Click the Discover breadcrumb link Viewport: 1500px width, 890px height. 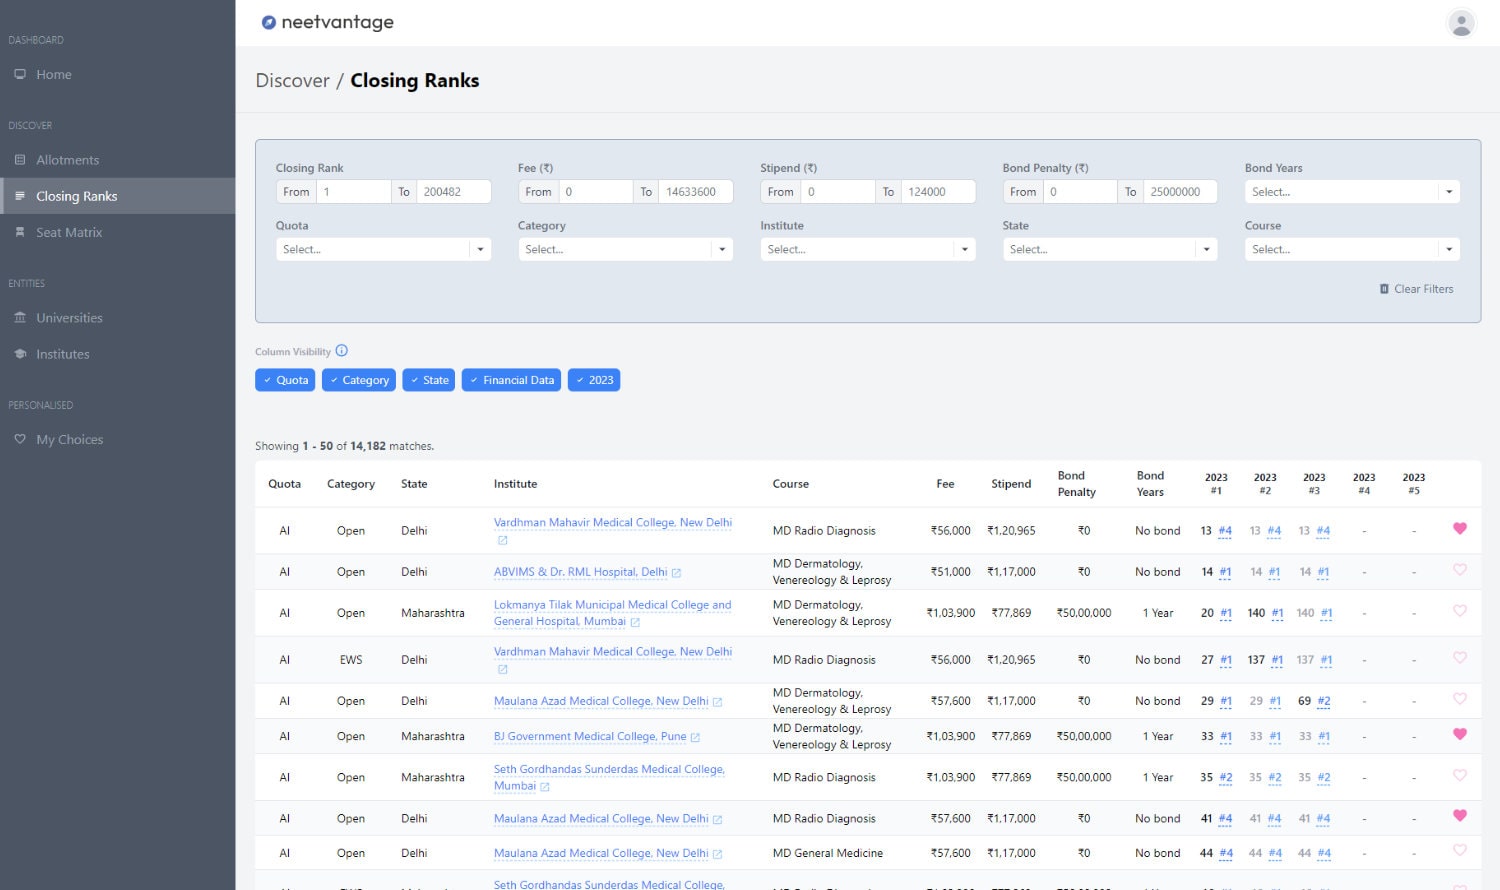coord(292,81)
